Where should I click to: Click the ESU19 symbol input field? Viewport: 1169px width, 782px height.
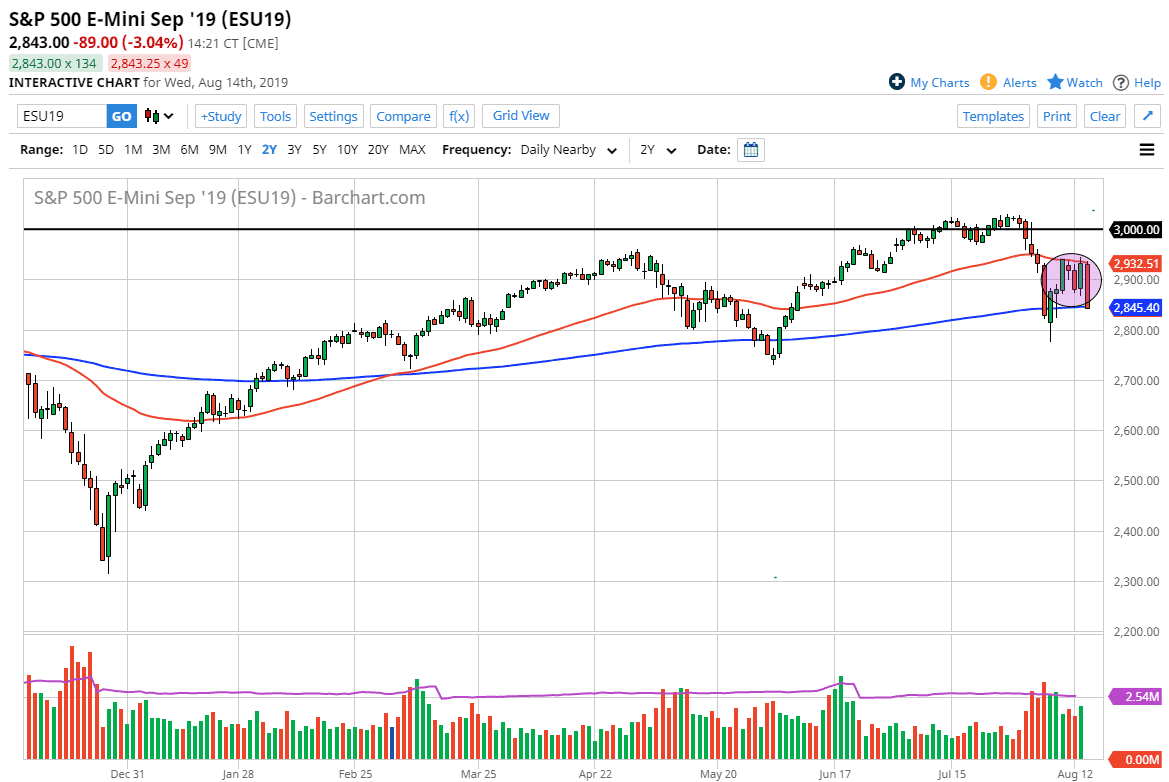coord(60,116)
